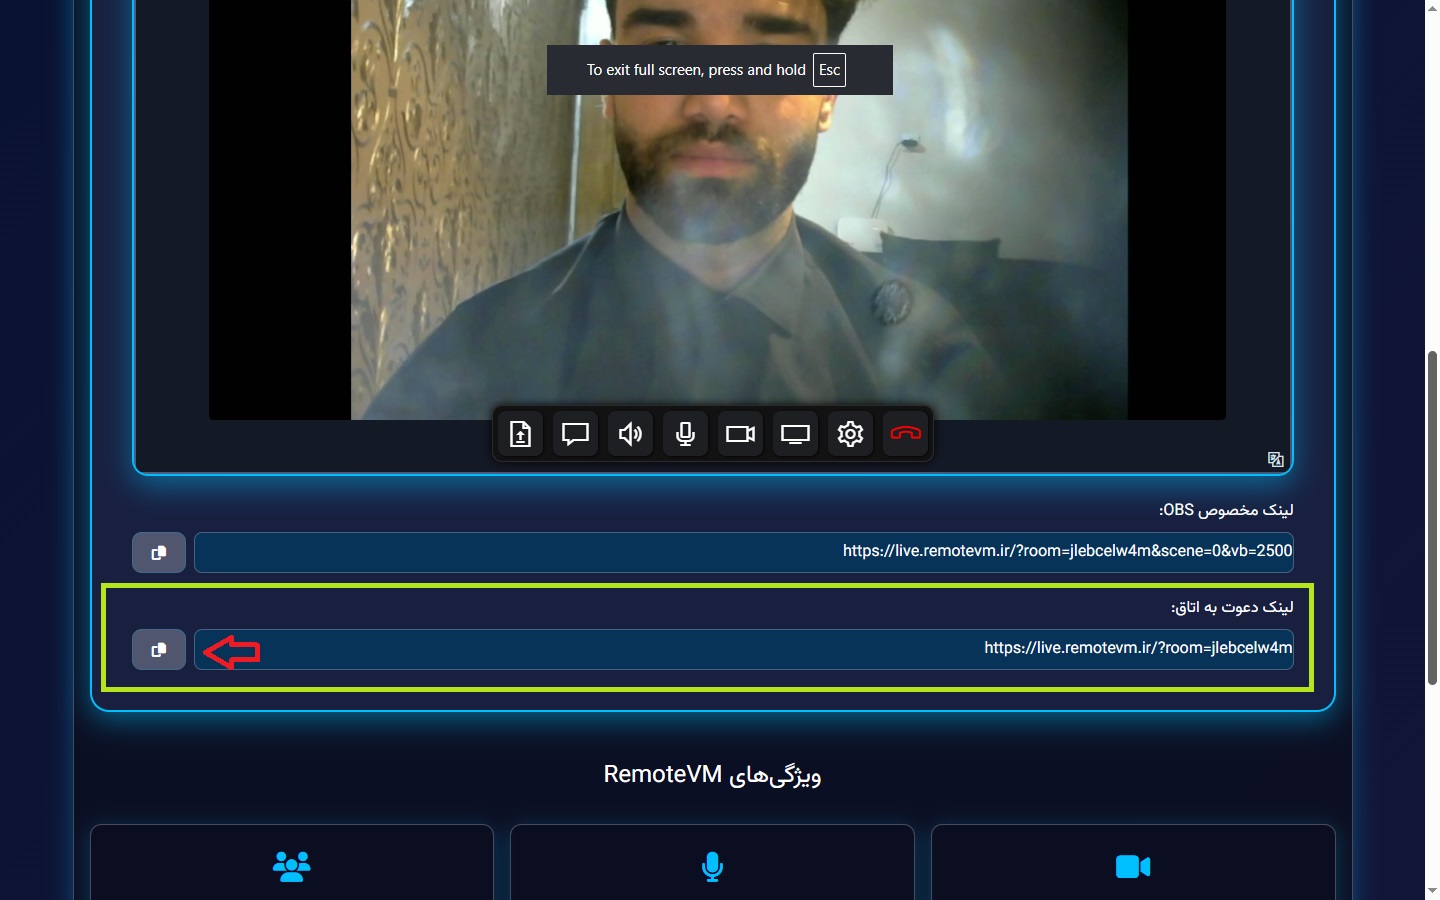Copy the room invite link
The height and width of the screenshot is (900, 1440).
[x=159, y=650]
